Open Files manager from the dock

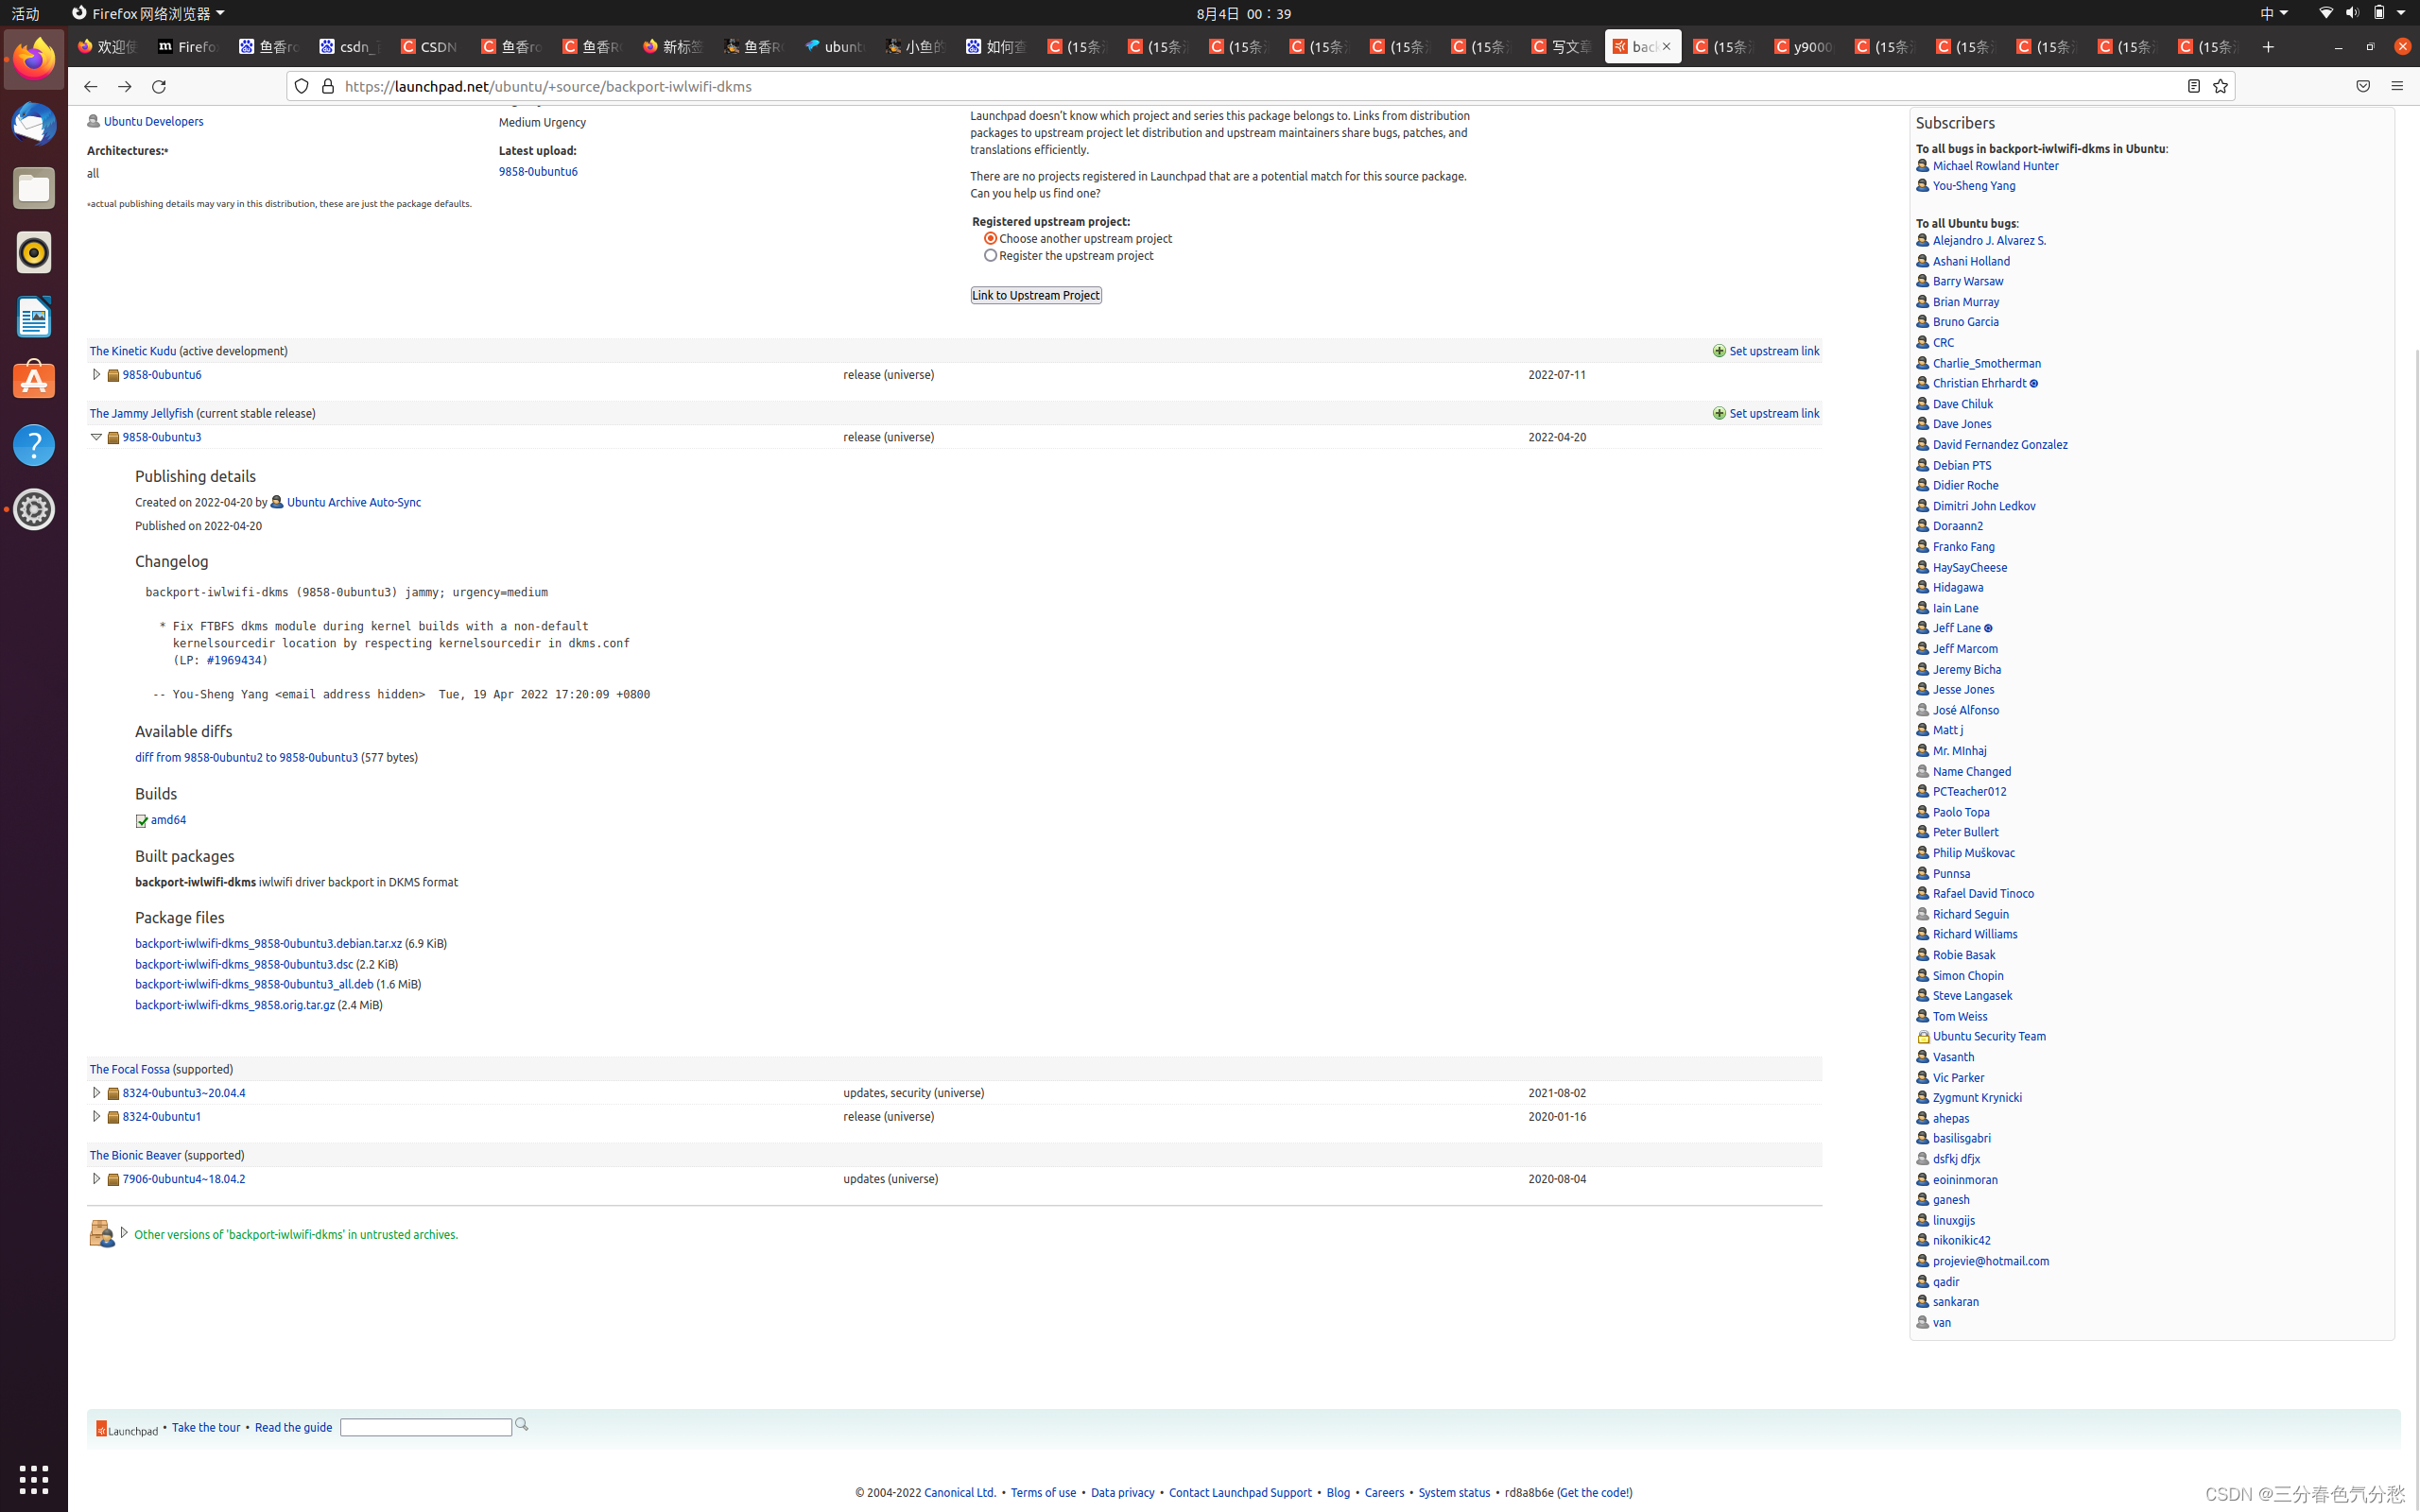(34, 188)
